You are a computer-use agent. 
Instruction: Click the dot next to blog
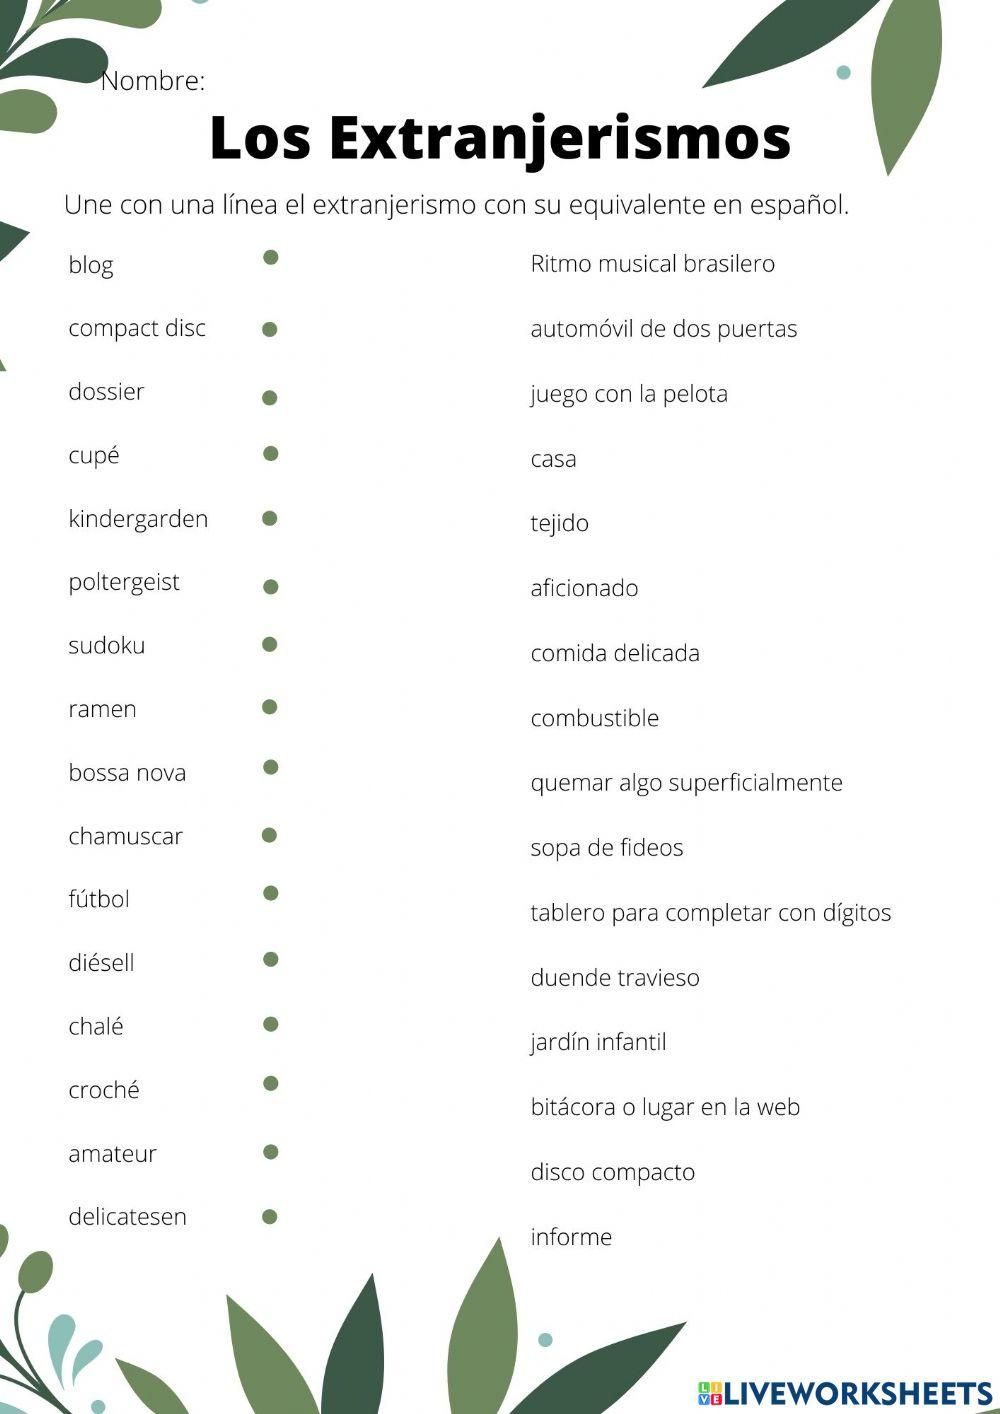point(270,258)
